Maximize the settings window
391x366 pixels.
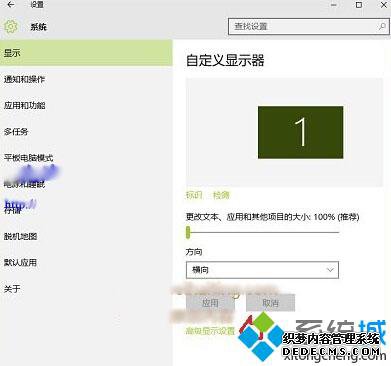point(359,5)
